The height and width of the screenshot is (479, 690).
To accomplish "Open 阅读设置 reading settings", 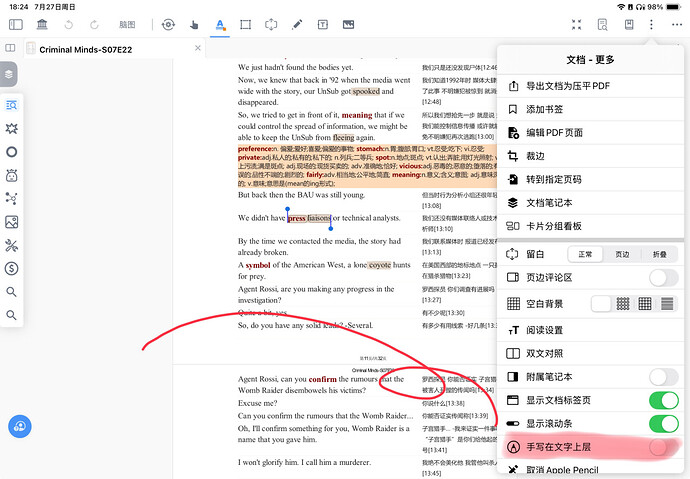I will [x=590, y=330].
